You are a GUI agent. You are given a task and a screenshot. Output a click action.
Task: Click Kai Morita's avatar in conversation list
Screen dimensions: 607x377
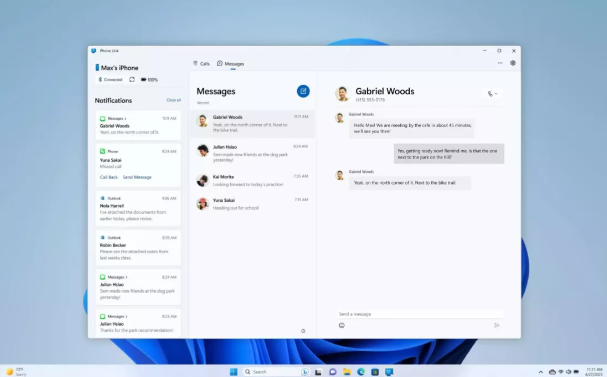[202, 180]
